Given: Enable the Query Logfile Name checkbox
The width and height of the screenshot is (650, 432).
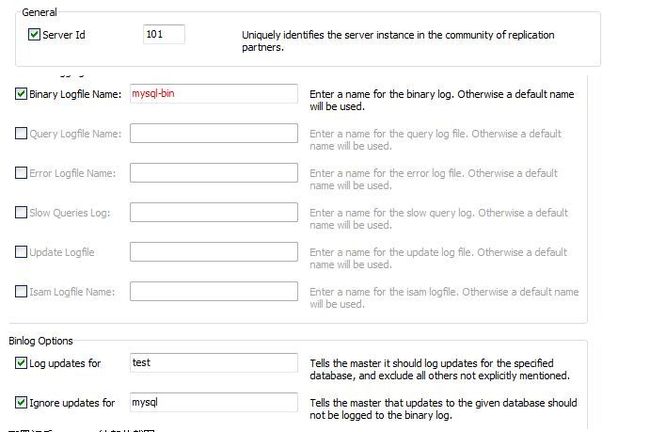Looking at the screenshot, I should click(21, 133).
